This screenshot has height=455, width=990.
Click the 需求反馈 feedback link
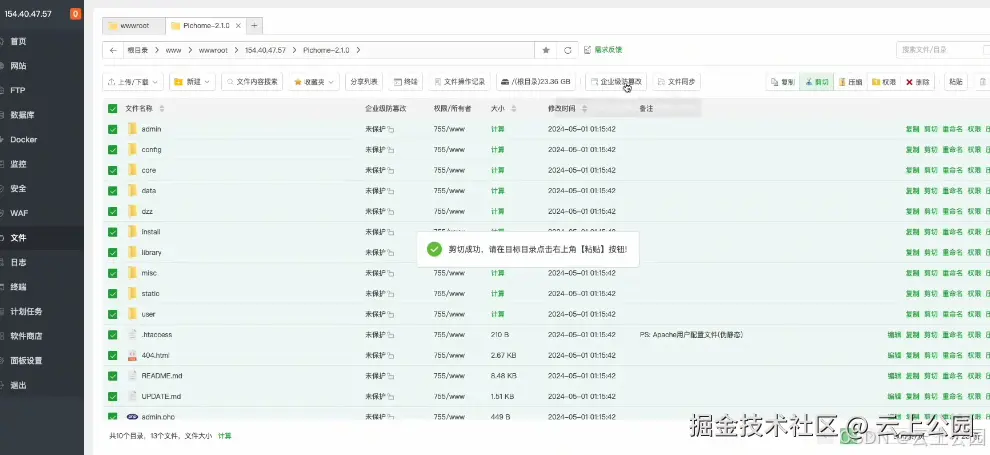click(x=604, y=50)
